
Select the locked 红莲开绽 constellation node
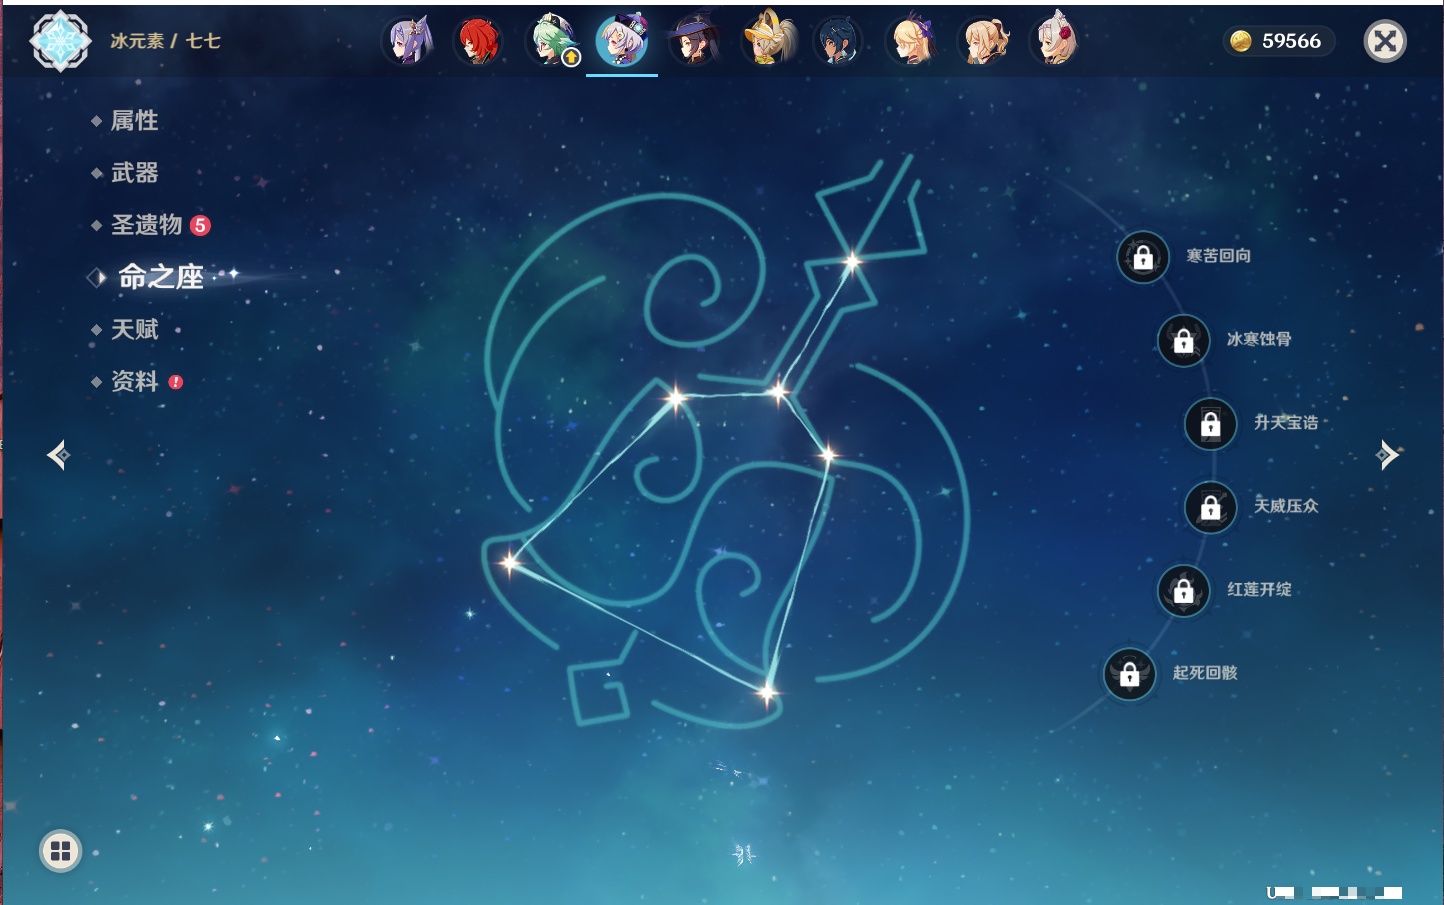1183,591
